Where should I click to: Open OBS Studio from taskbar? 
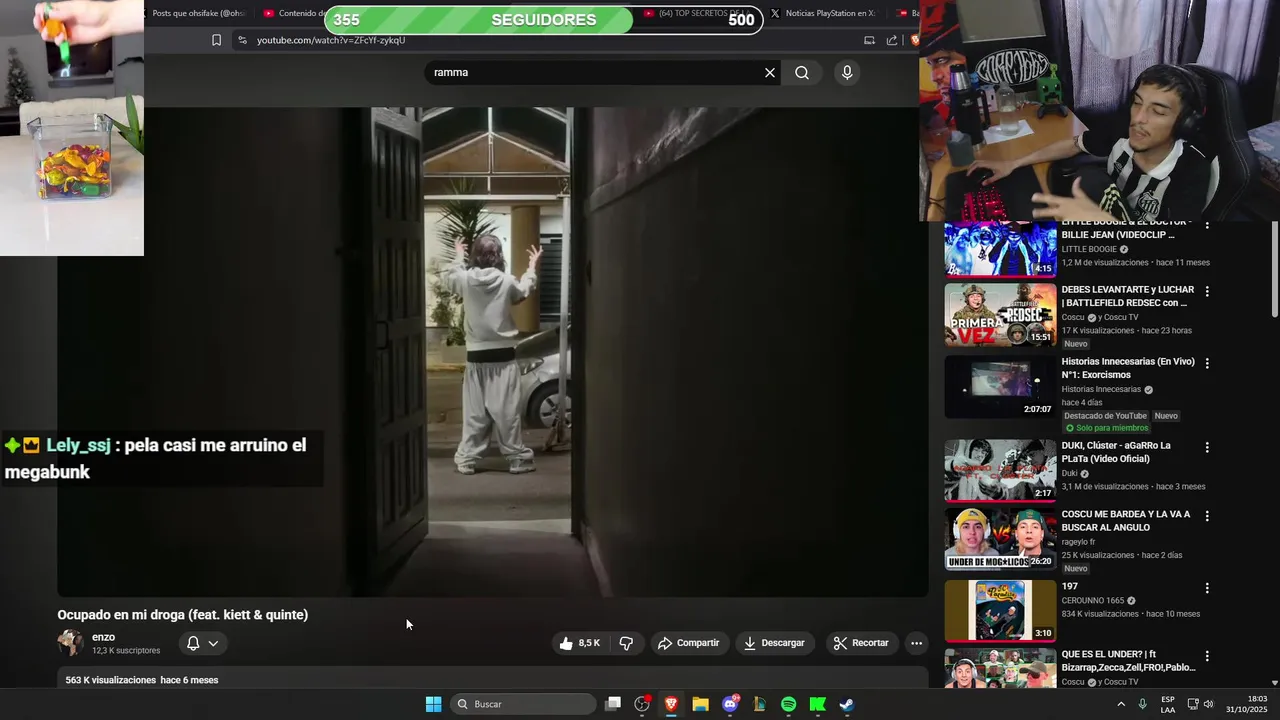(x=642, y=704)
